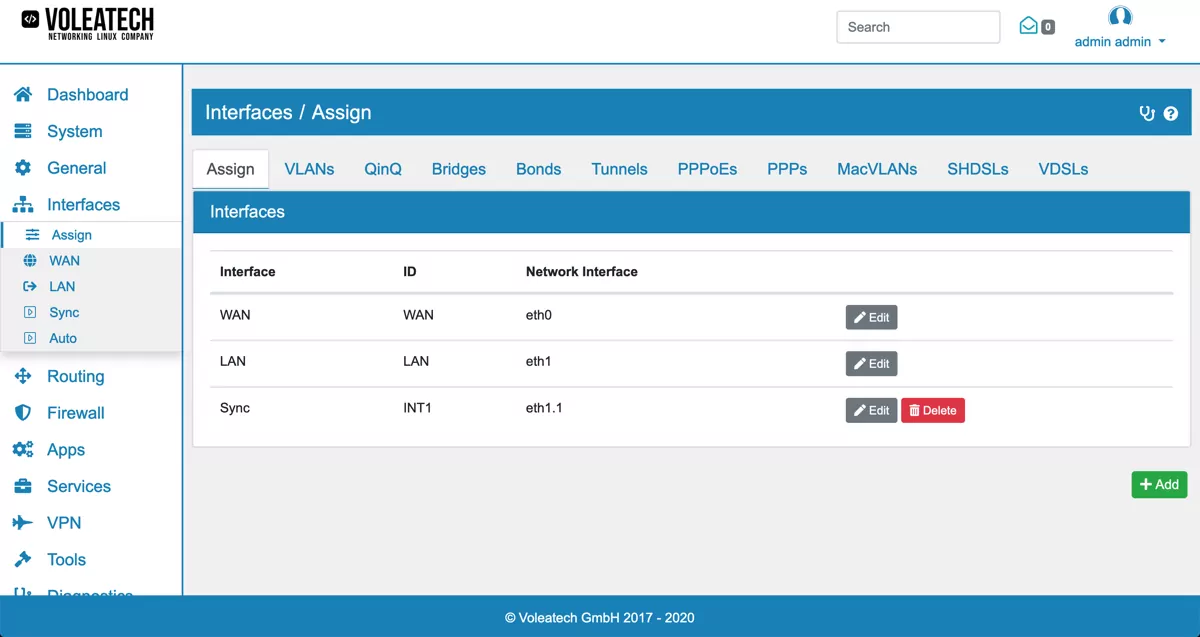Switch to the VLANs tab
The image size is (1200, 637).
tap(309, 169)
